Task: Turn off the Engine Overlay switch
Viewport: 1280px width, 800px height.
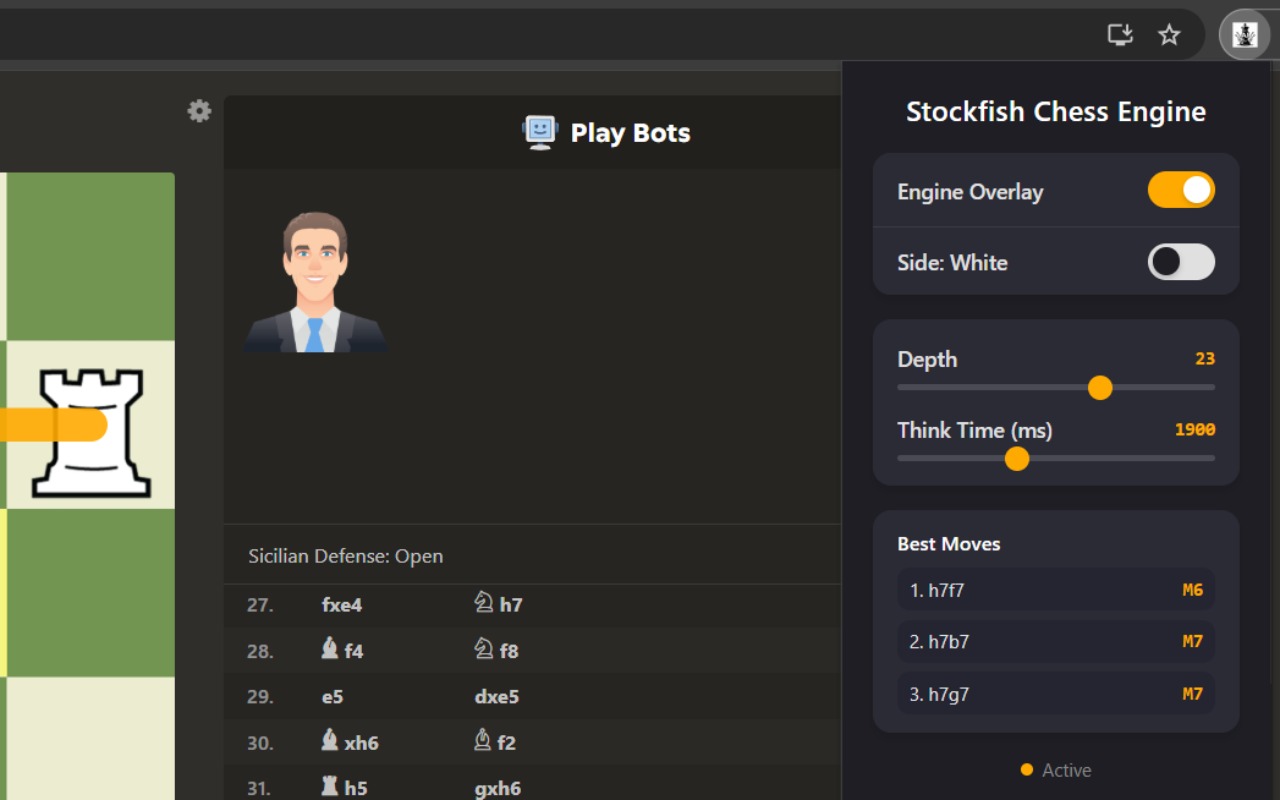Action: pyautogui.click(x=1181, y=190)
